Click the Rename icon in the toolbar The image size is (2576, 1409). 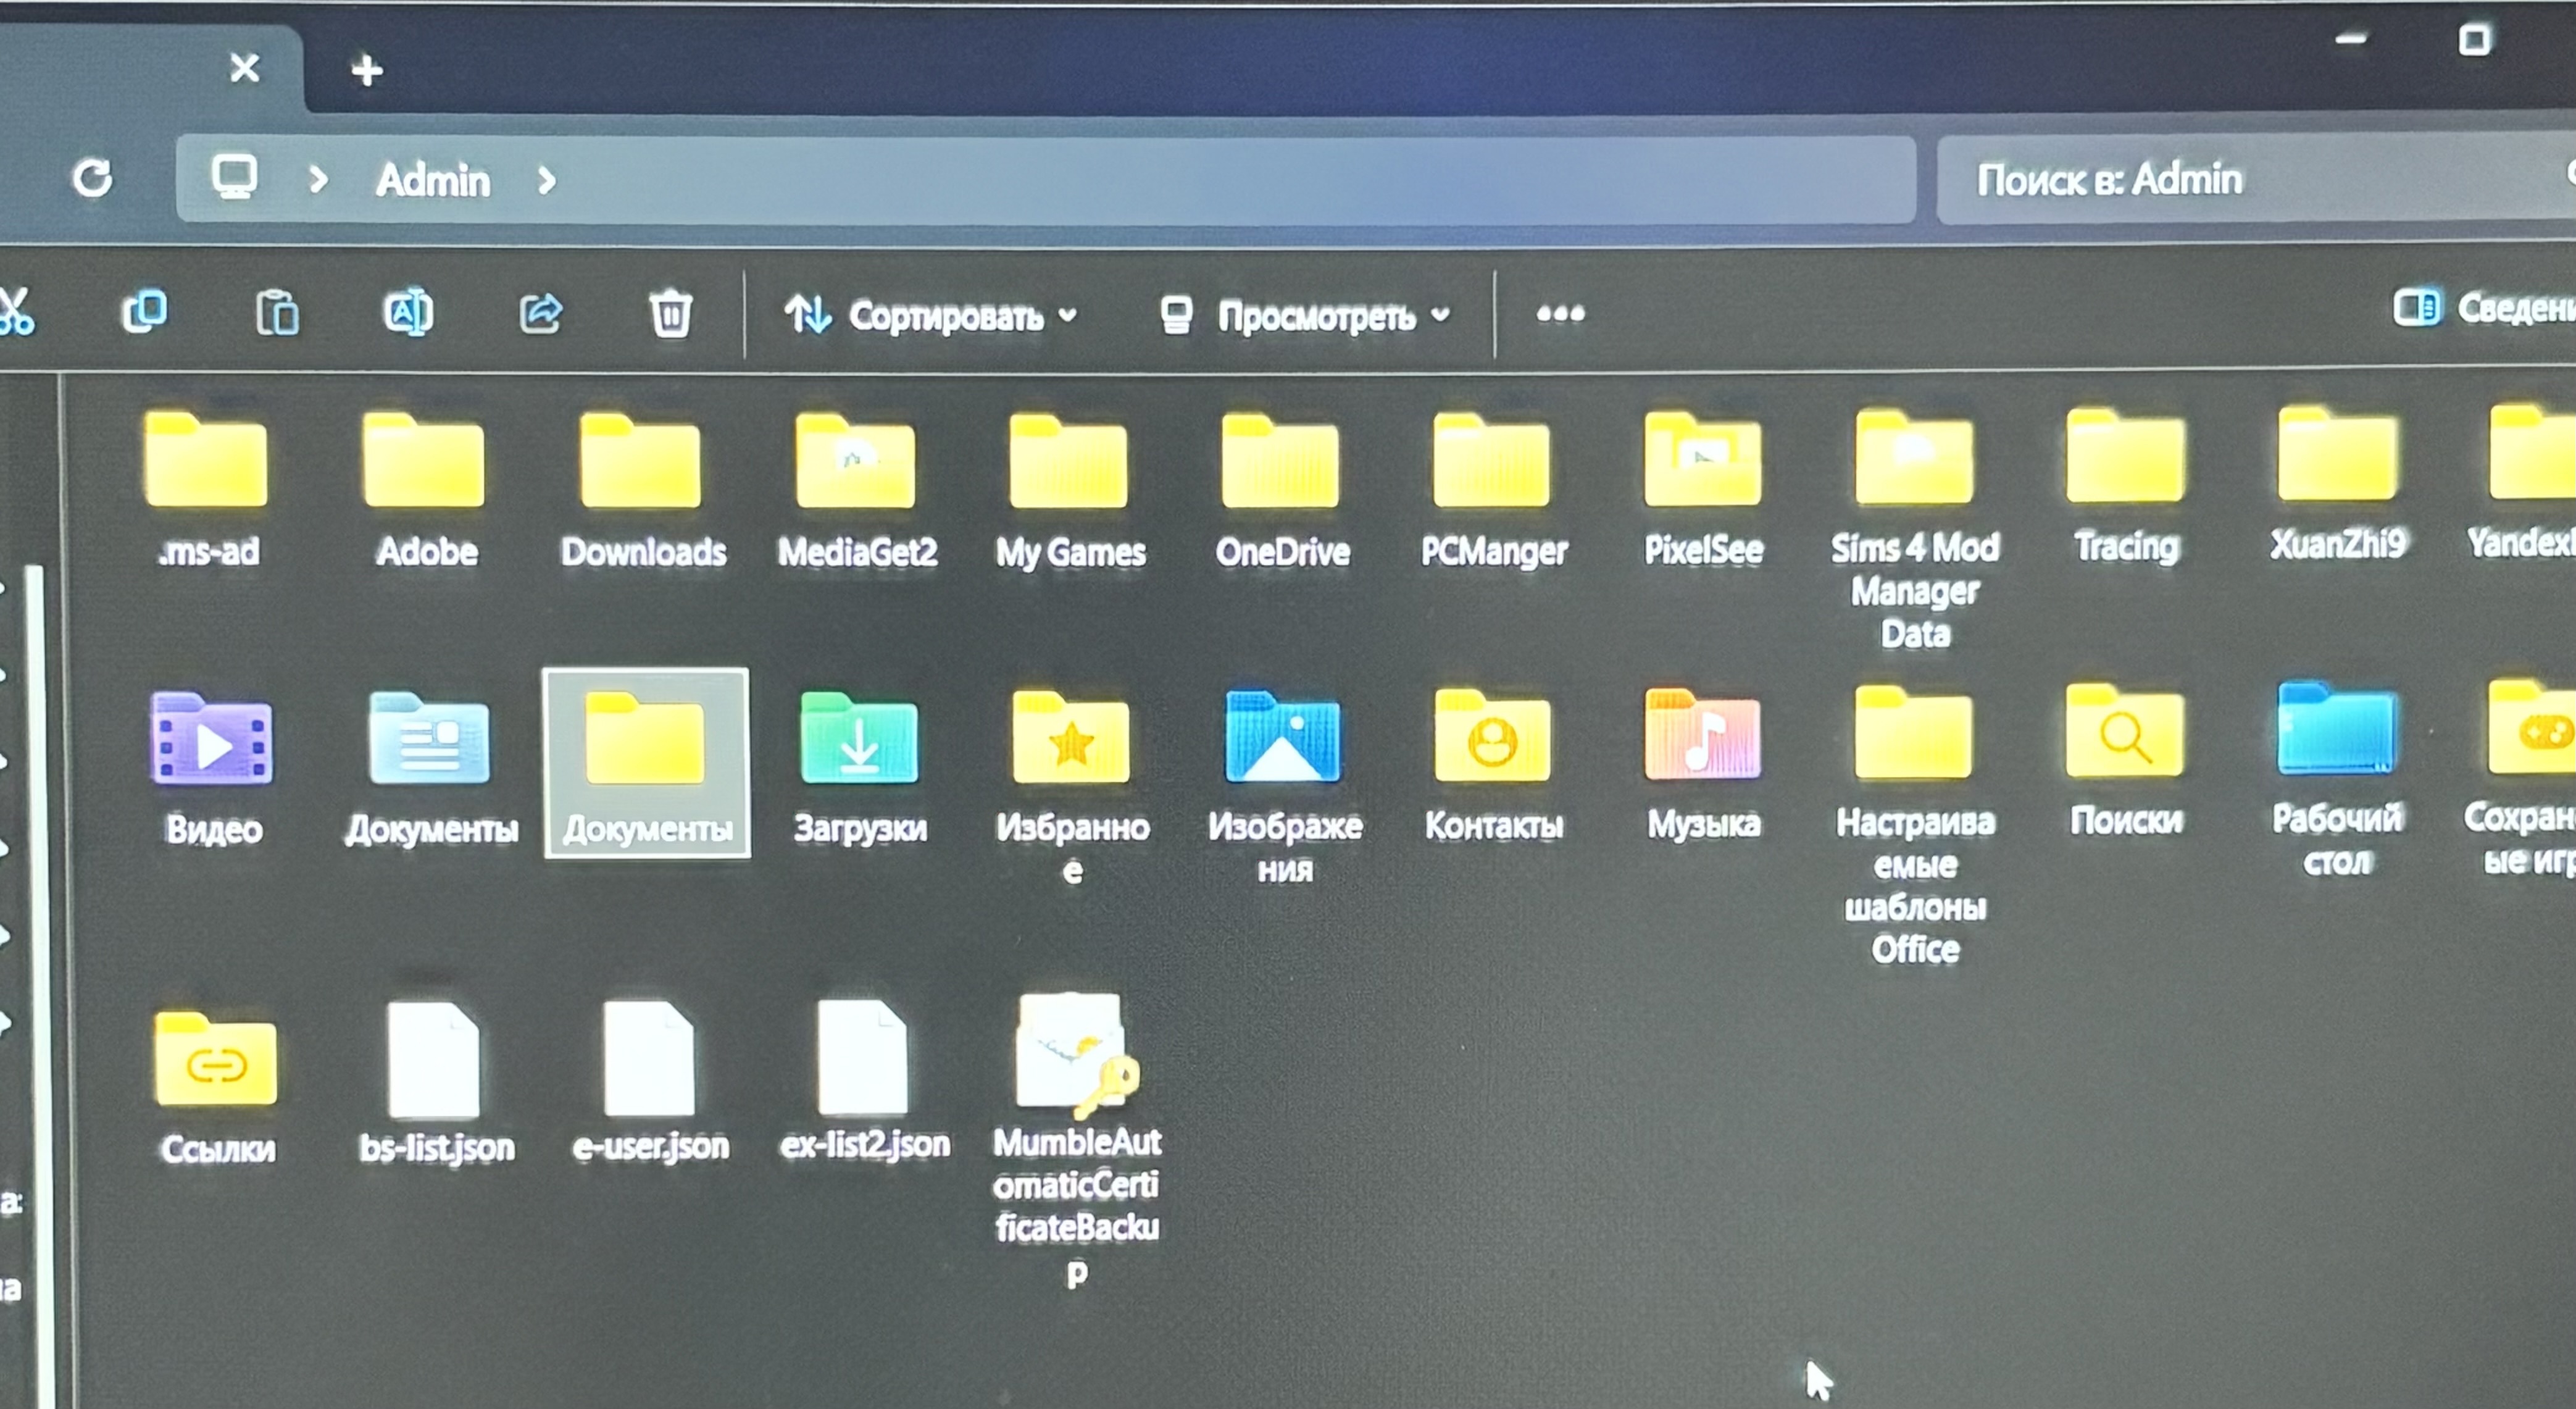[408, 313]
